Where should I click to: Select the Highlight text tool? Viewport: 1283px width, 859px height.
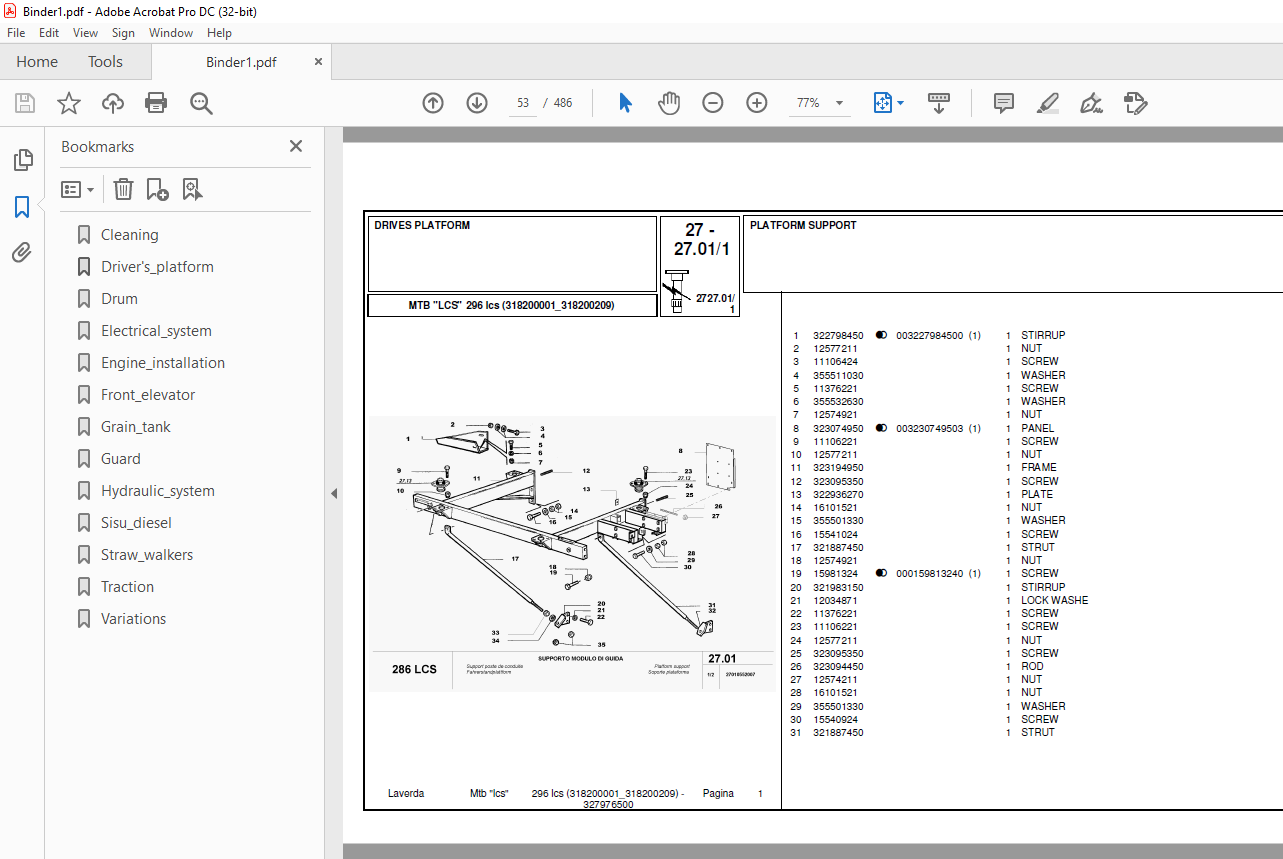coord(1048,103)
